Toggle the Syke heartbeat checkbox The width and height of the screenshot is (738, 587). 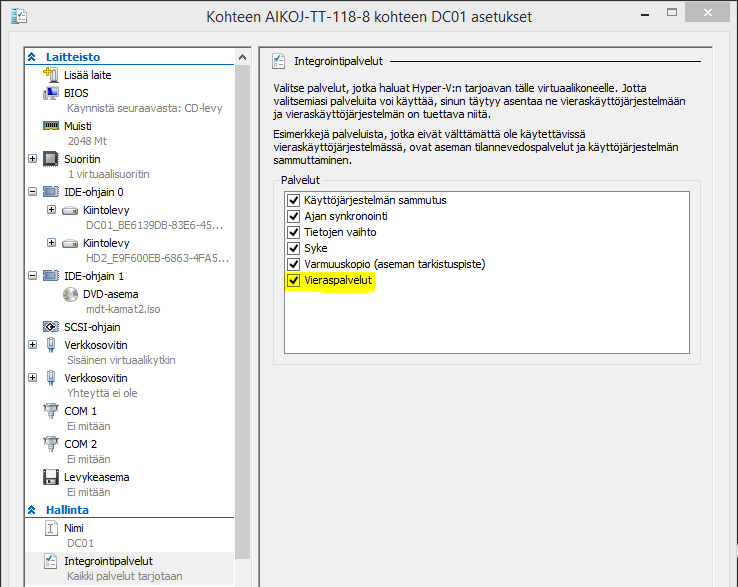pyautogui.click(x=294, y=248)
